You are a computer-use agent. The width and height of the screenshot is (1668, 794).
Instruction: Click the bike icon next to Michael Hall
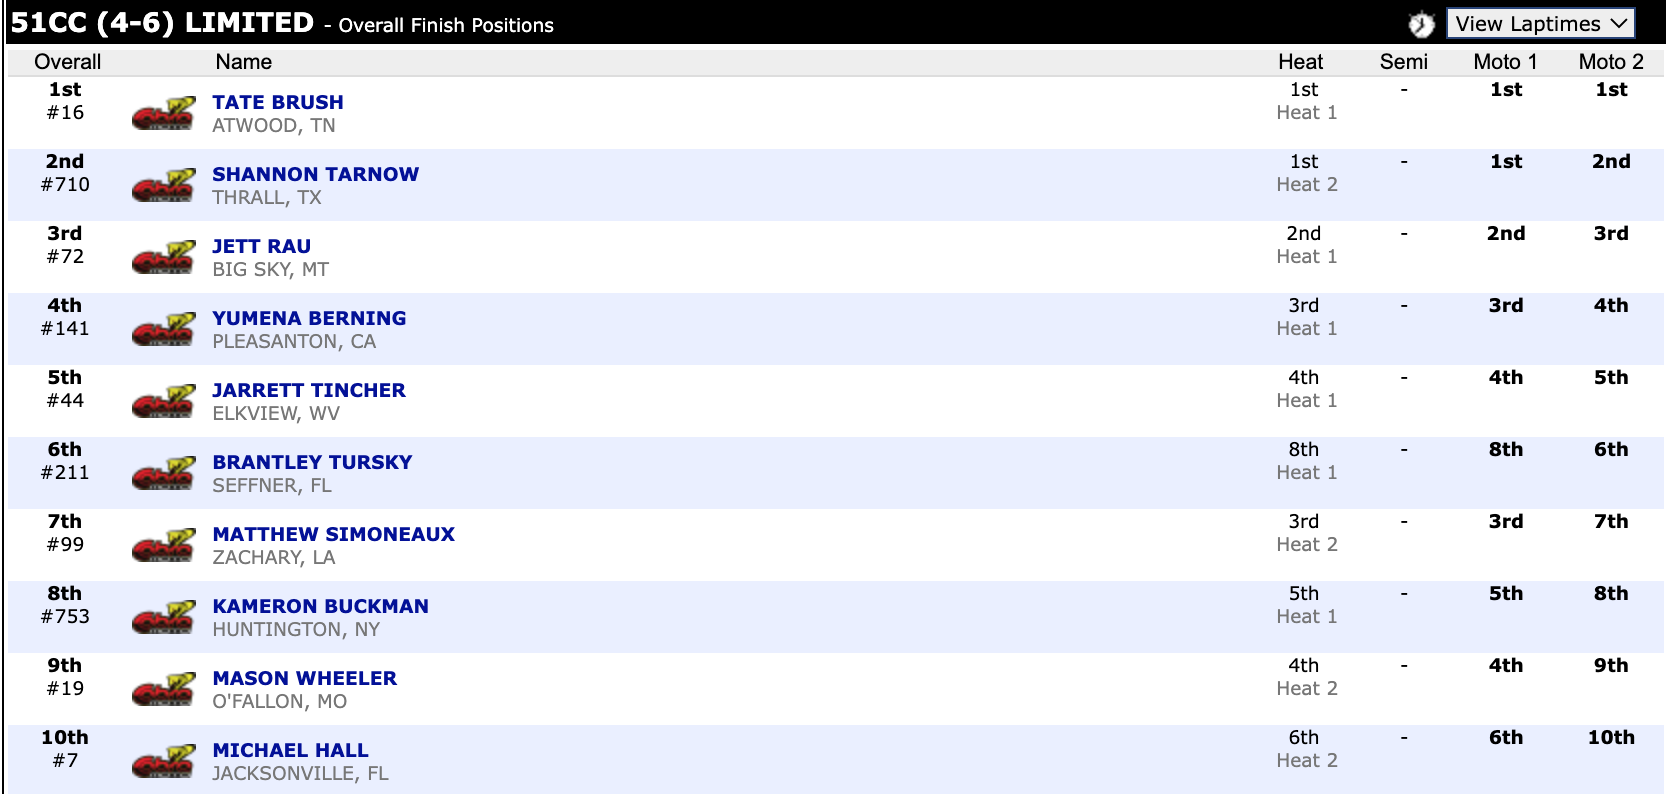[x=163, y=762]
